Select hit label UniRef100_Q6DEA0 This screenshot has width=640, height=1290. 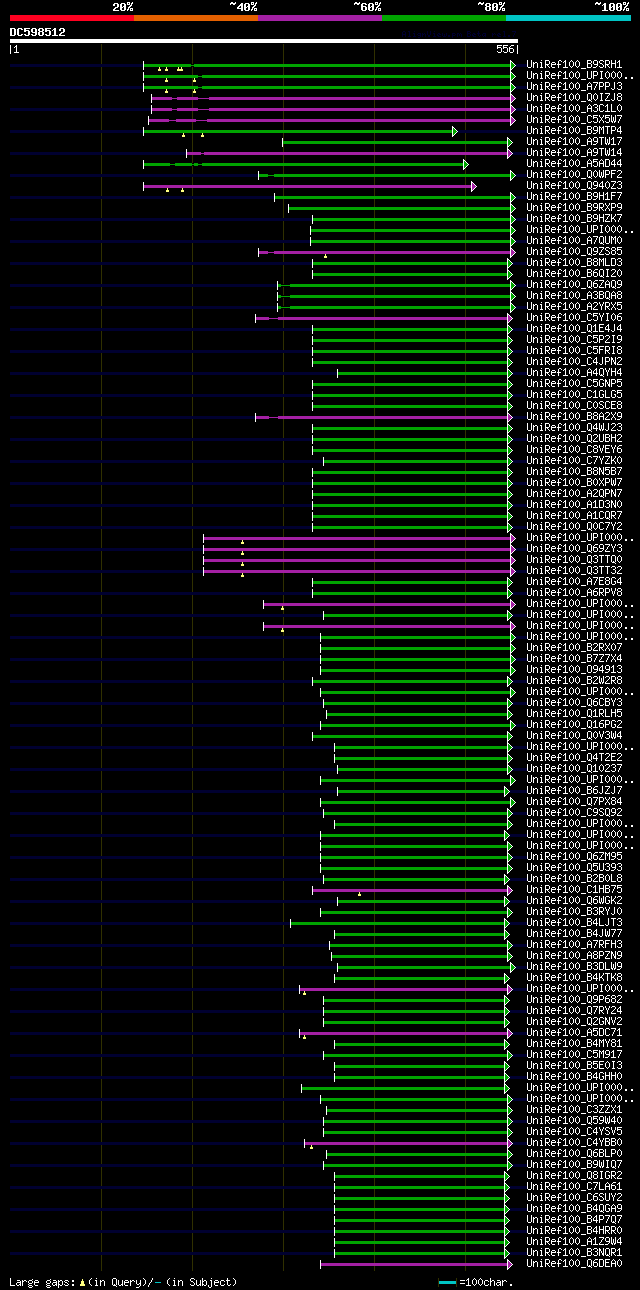click(574, 1264)
